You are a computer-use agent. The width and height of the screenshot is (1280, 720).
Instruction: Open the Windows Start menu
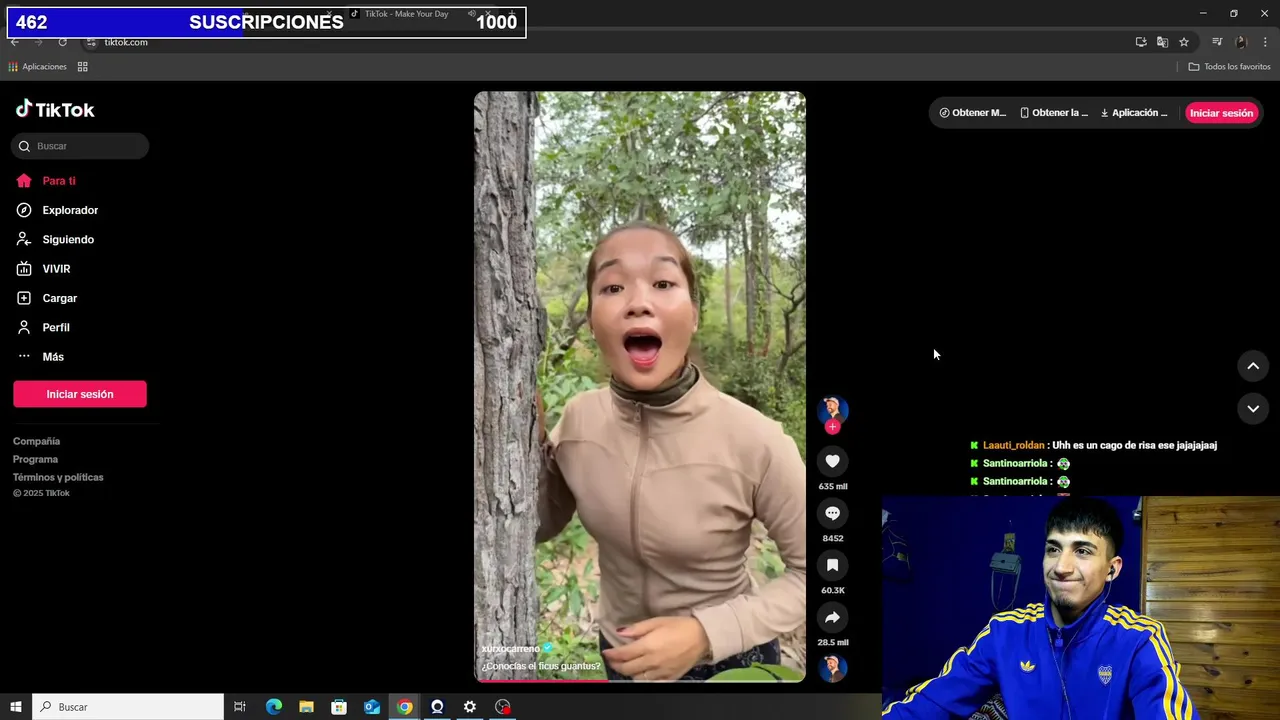coord(16,707)
